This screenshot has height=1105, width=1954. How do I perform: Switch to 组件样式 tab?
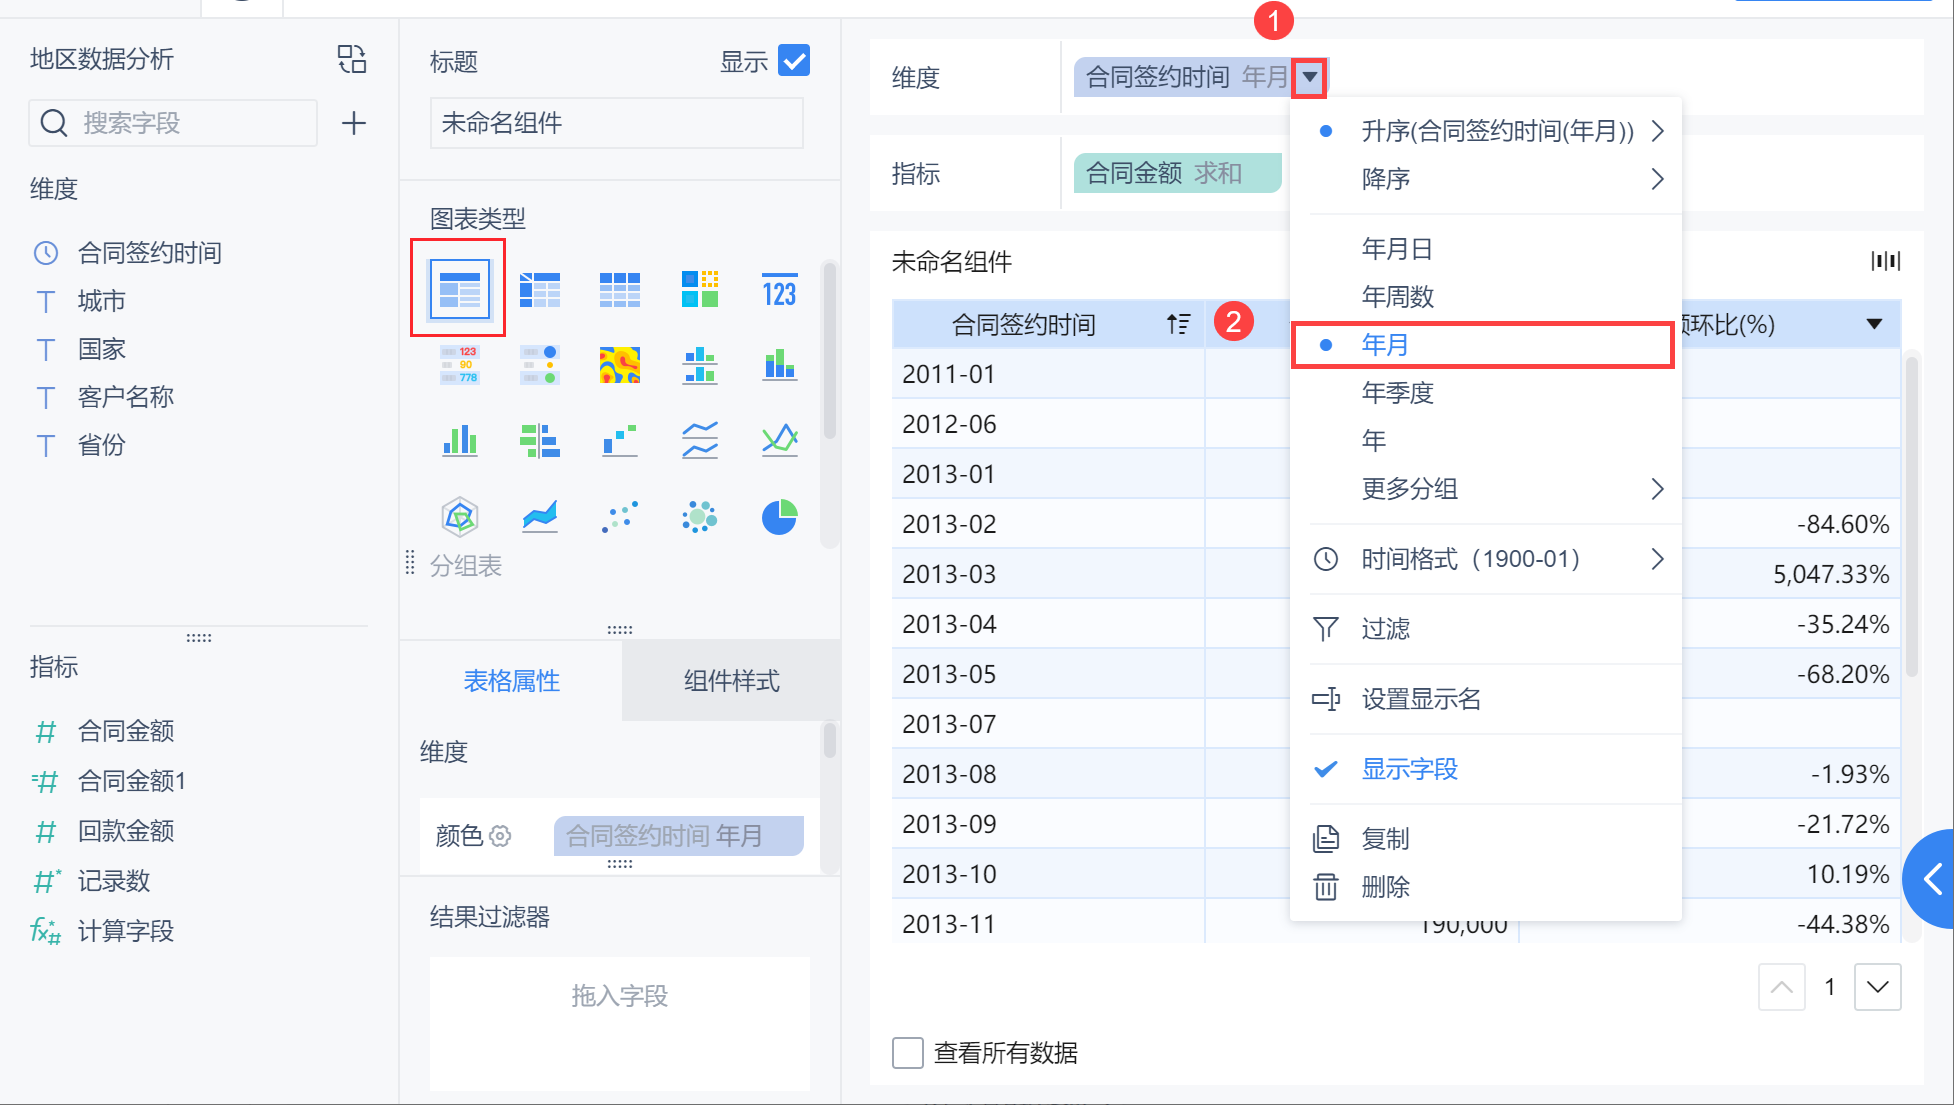(x=731, y=681)
